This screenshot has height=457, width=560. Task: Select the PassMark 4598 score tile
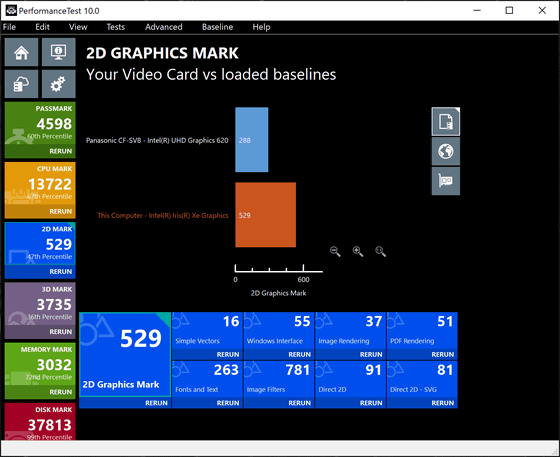coord(40,124)
